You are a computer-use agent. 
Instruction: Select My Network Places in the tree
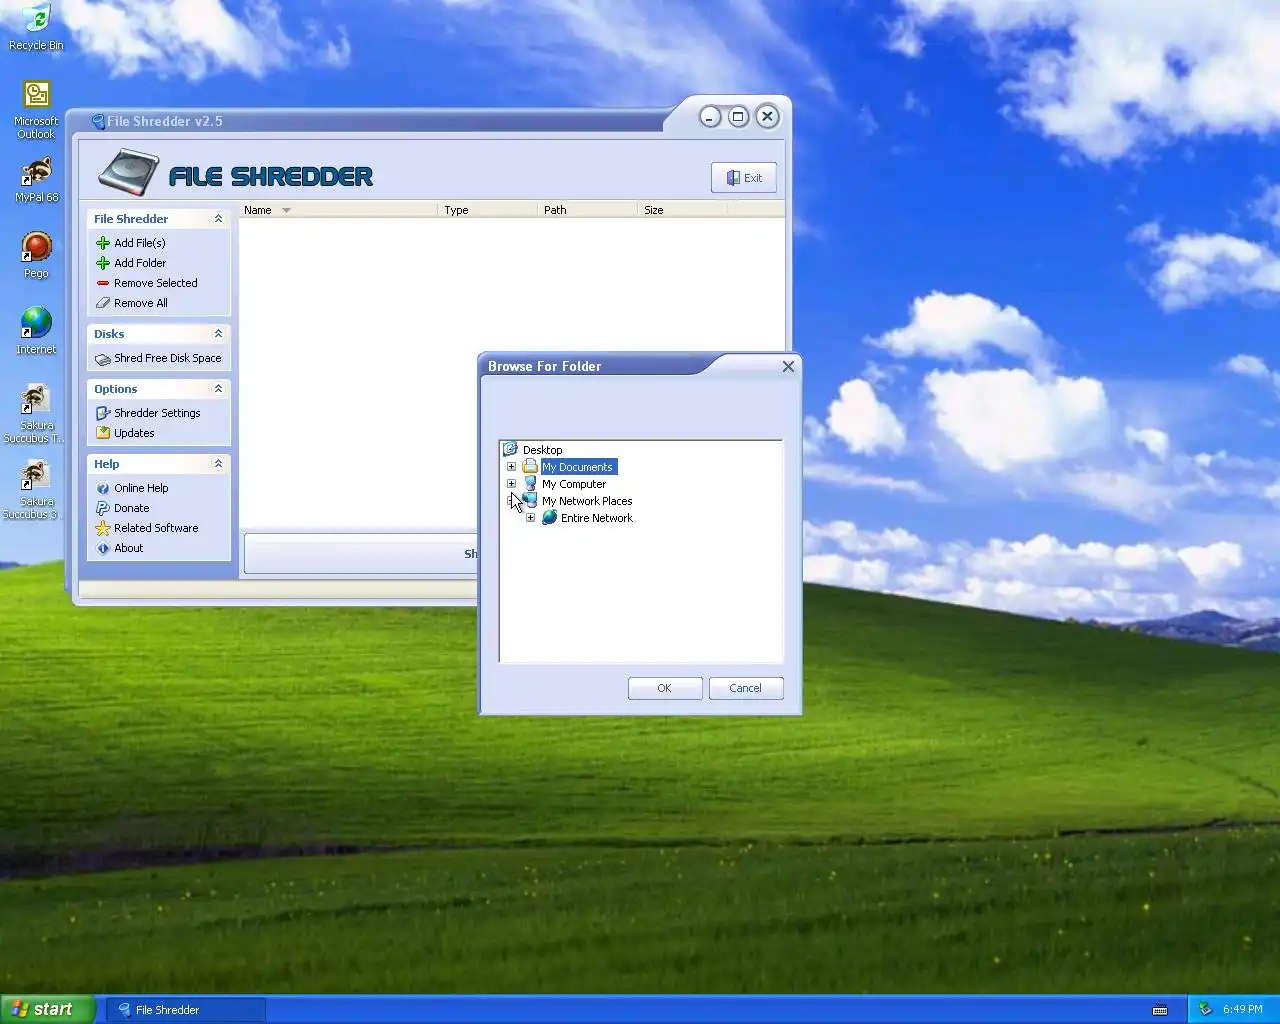(x=587, y=501)
